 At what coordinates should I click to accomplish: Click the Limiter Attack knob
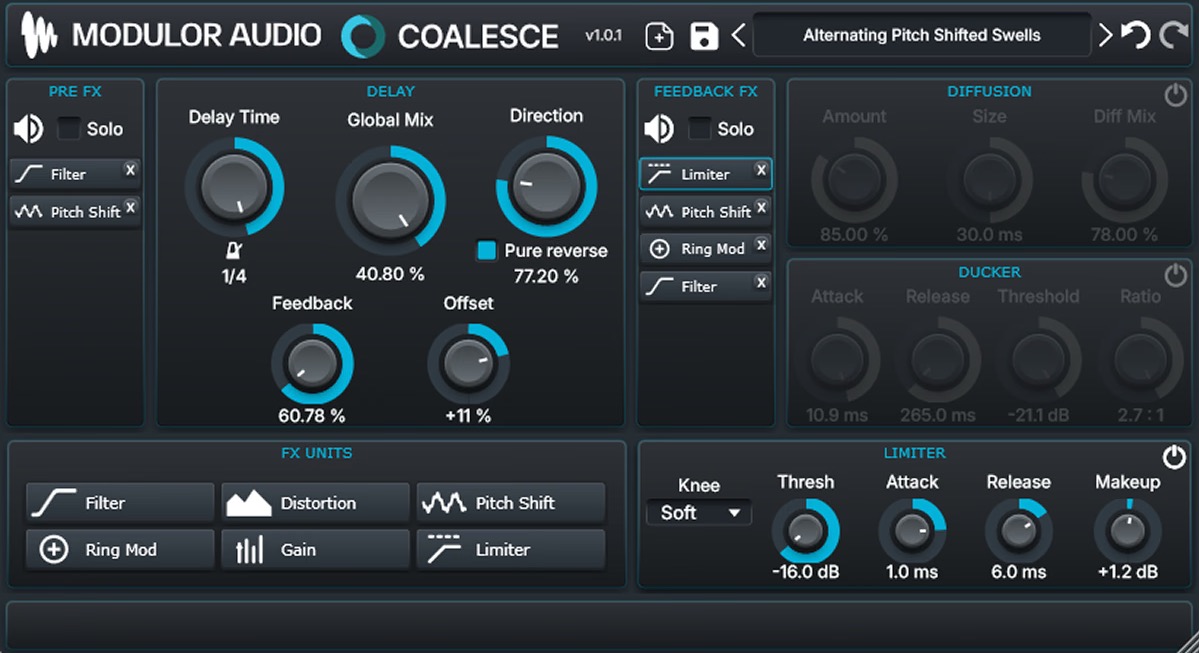pyautogui.click(x=911, y=531)
